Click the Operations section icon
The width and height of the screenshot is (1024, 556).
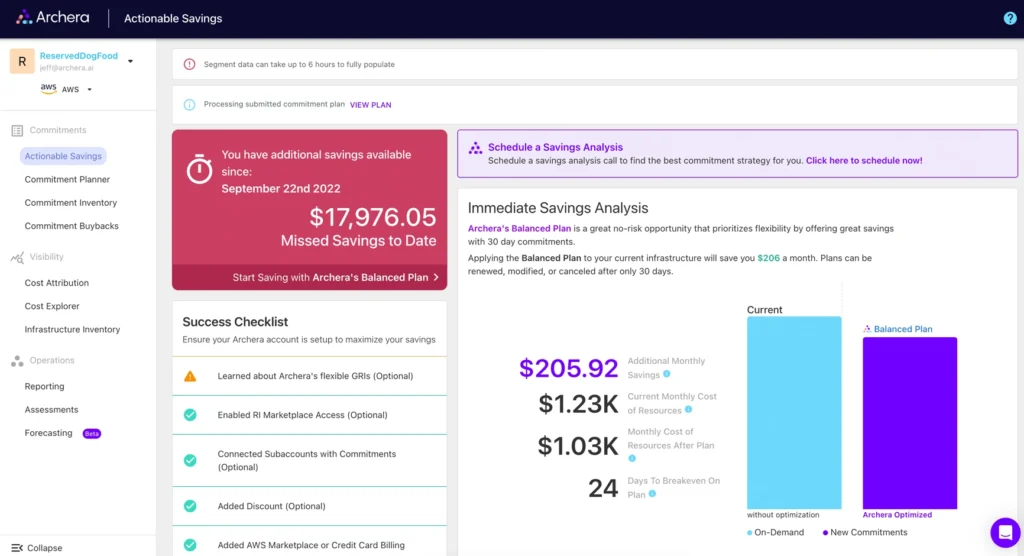pyautogui.click(x=17, y=361)
